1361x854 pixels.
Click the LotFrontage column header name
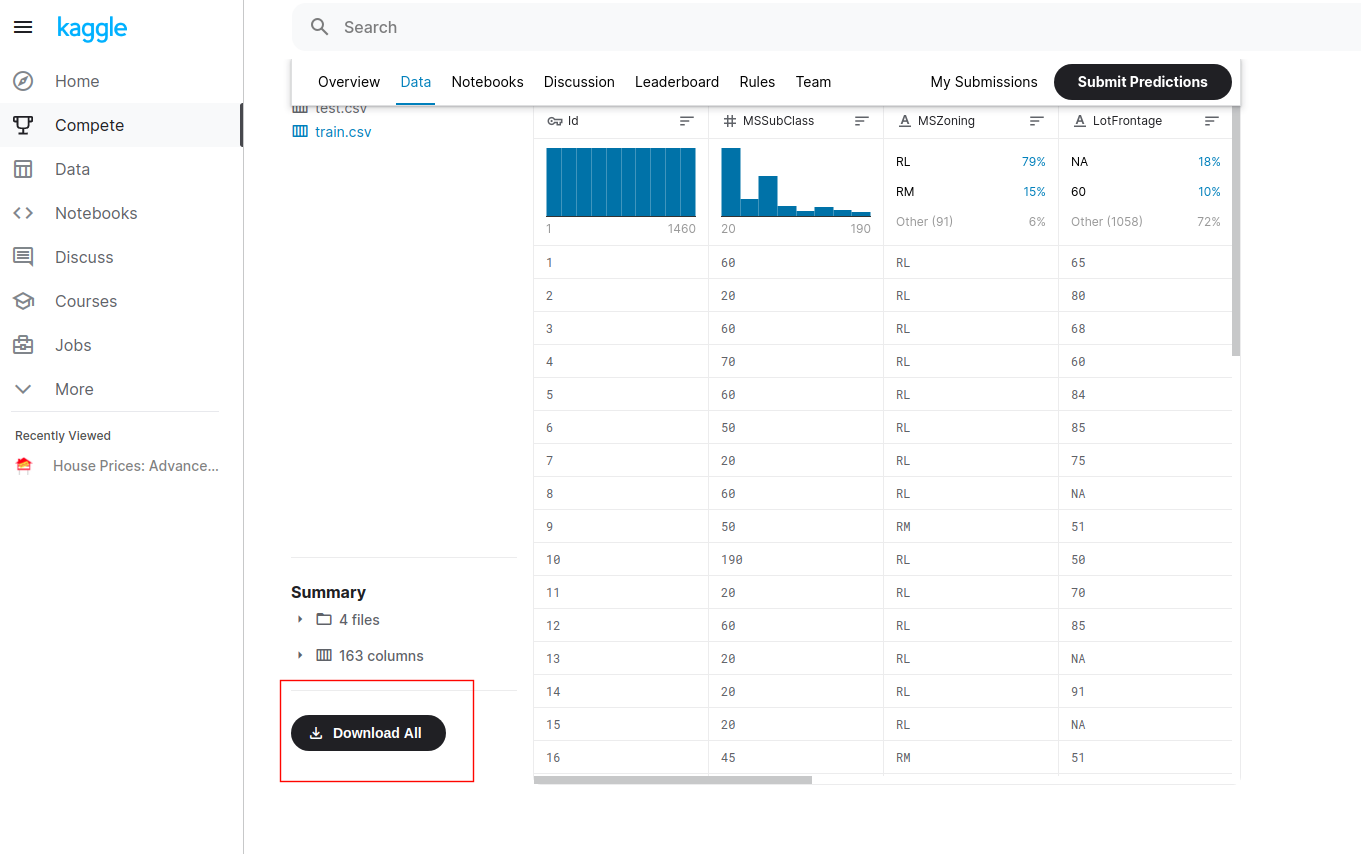tap(1128, 121)
